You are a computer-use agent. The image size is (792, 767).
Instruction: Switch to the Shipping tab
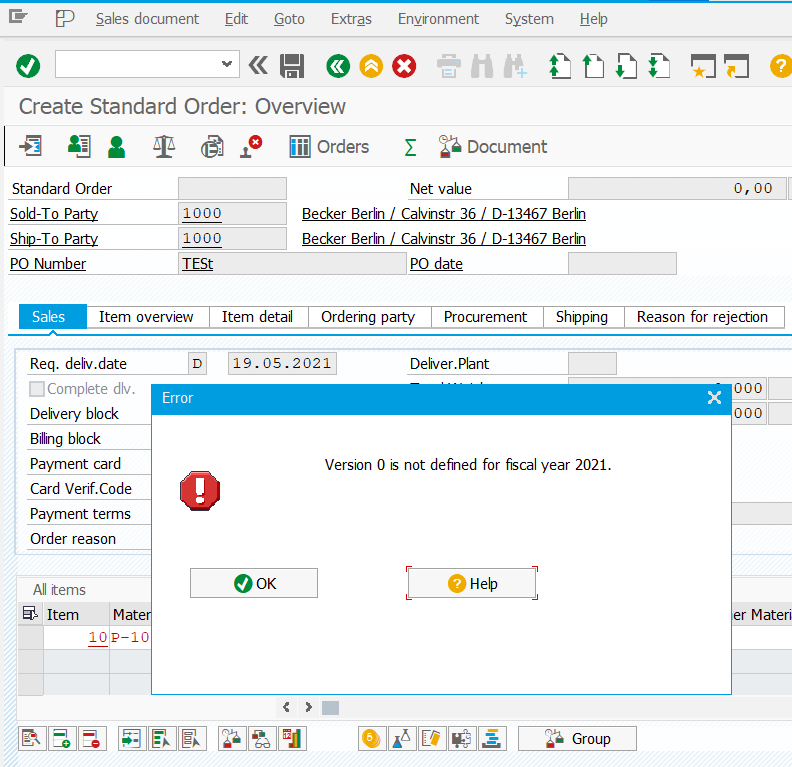coord(582,317)
